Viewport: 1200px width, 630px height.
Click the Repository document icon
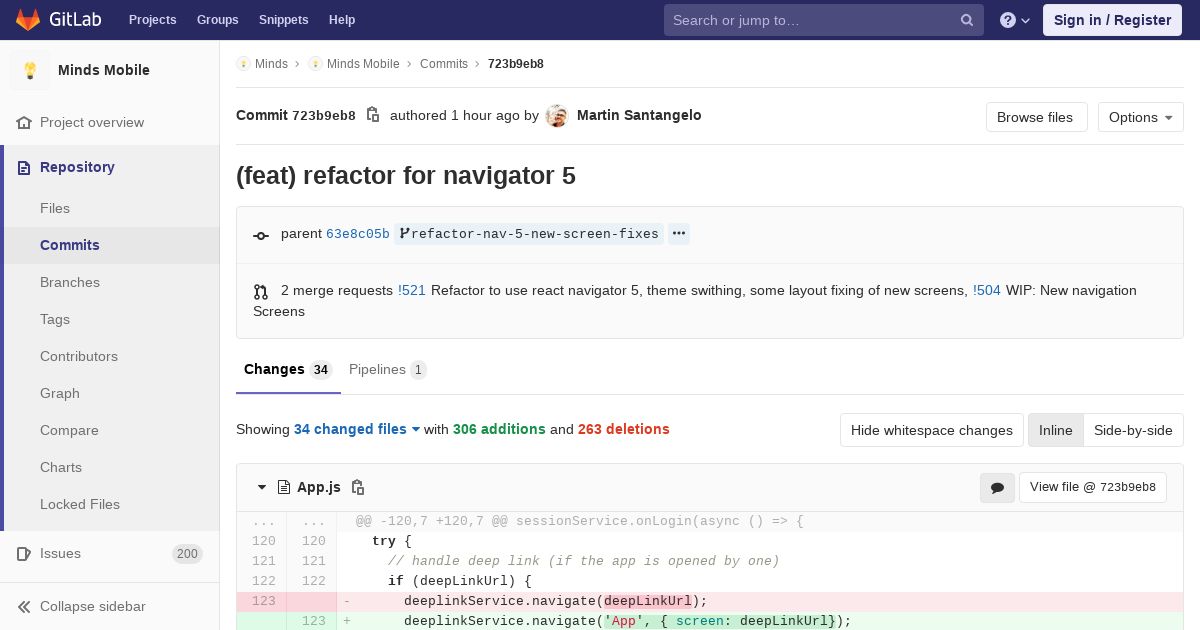[x=24, y=168]
